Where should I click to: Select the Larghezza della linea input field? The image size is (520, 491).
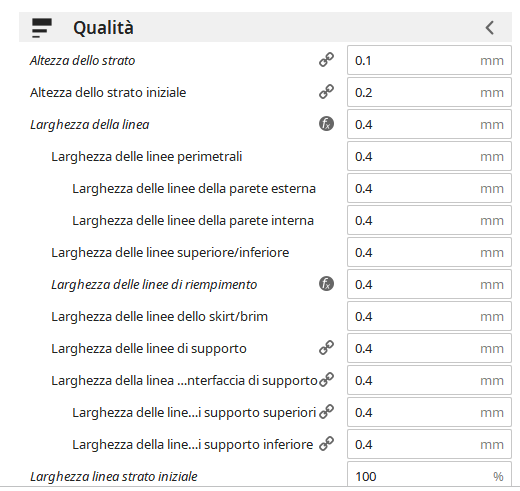coord(429,124)
